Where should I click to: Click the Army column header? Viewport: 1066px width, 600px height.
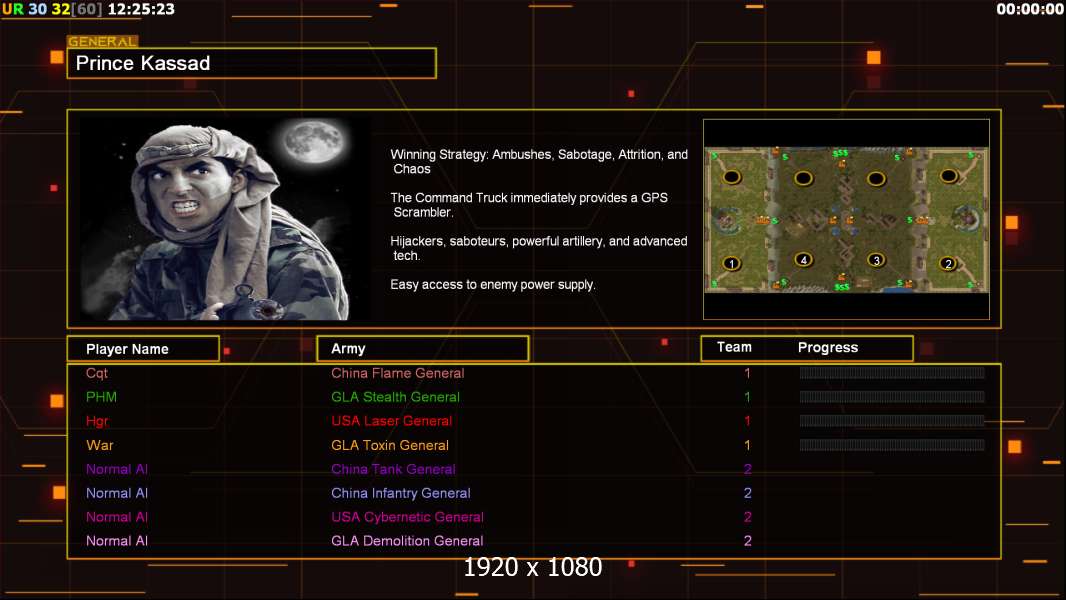pos(423,349)
